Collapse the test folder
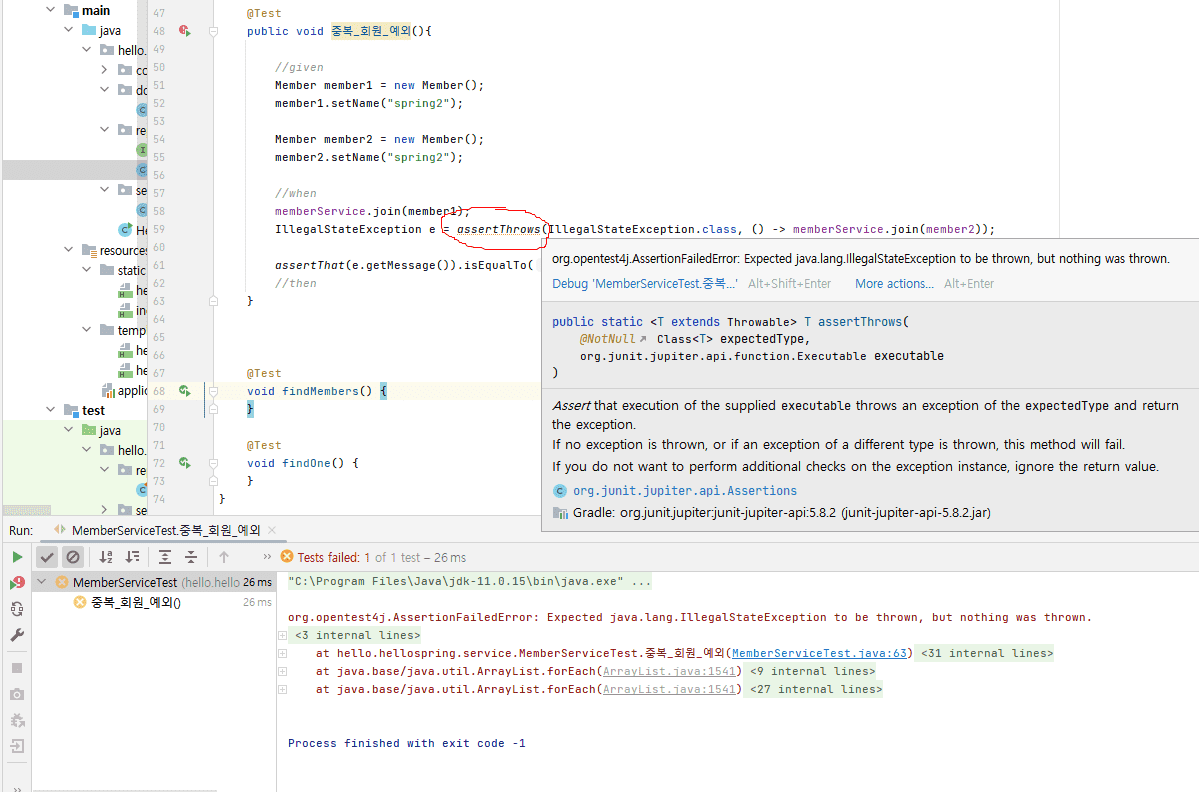 point(50,410)
